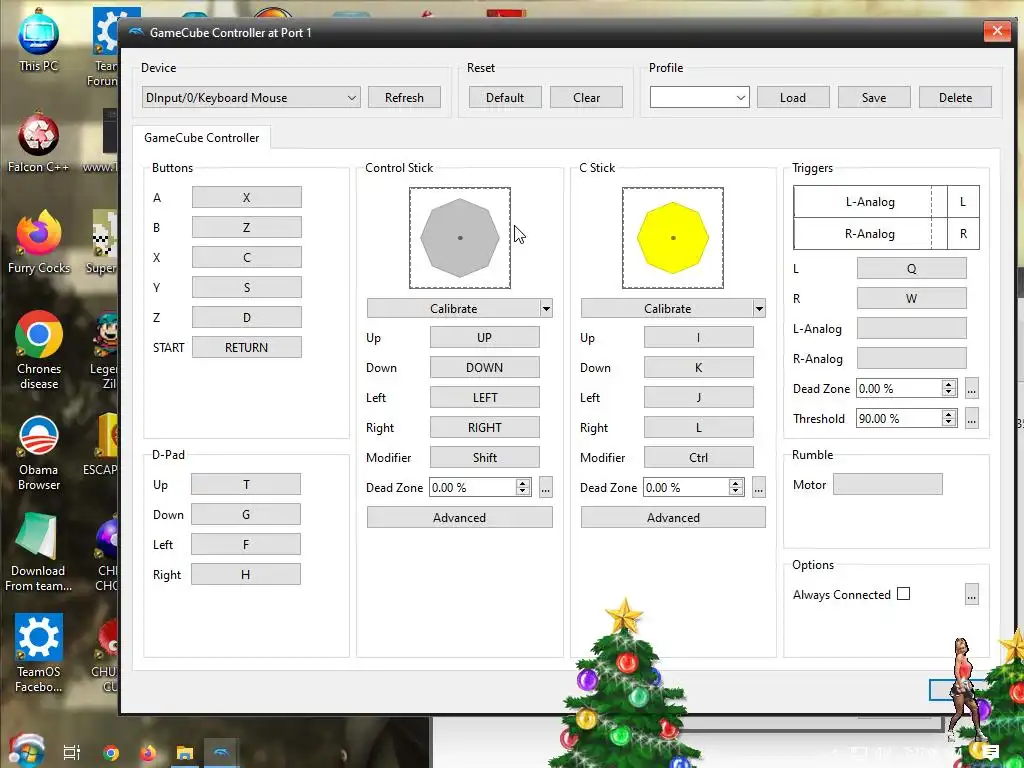Rebind the A button mapping X
Image resolution: width=1024 pixels, height=768 pixels.
[247, 197]
